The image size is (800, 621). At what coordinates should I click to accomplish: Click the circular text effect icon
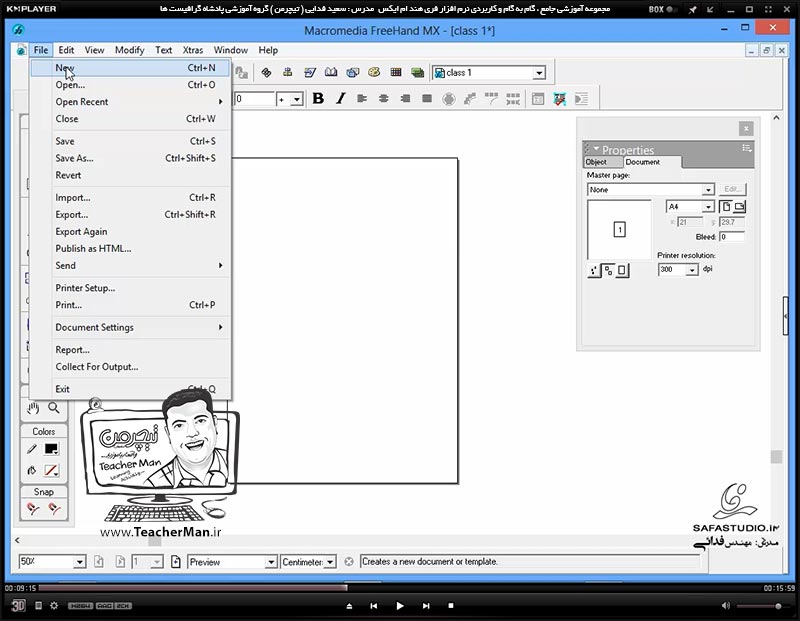click(448, 98)
